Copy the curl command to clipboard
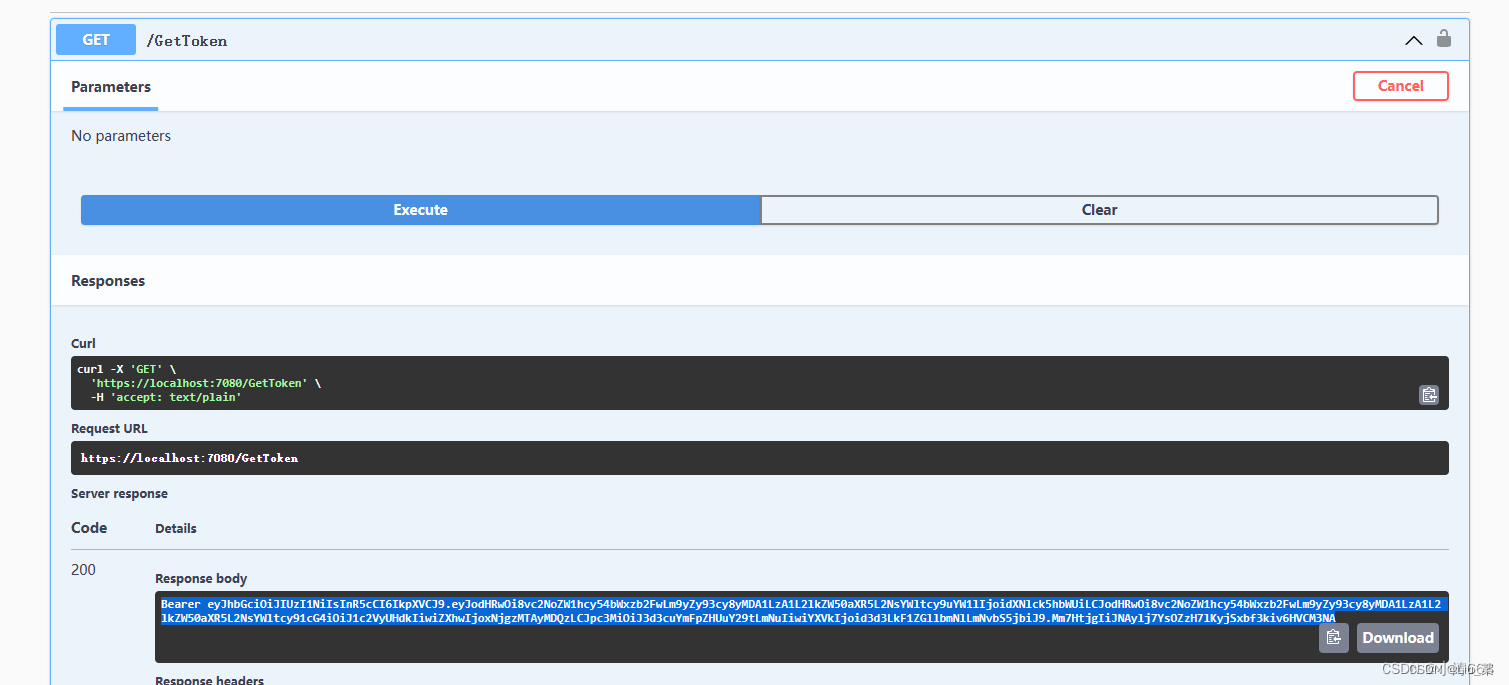1509x685 pixels. [x=1429, y=395]
